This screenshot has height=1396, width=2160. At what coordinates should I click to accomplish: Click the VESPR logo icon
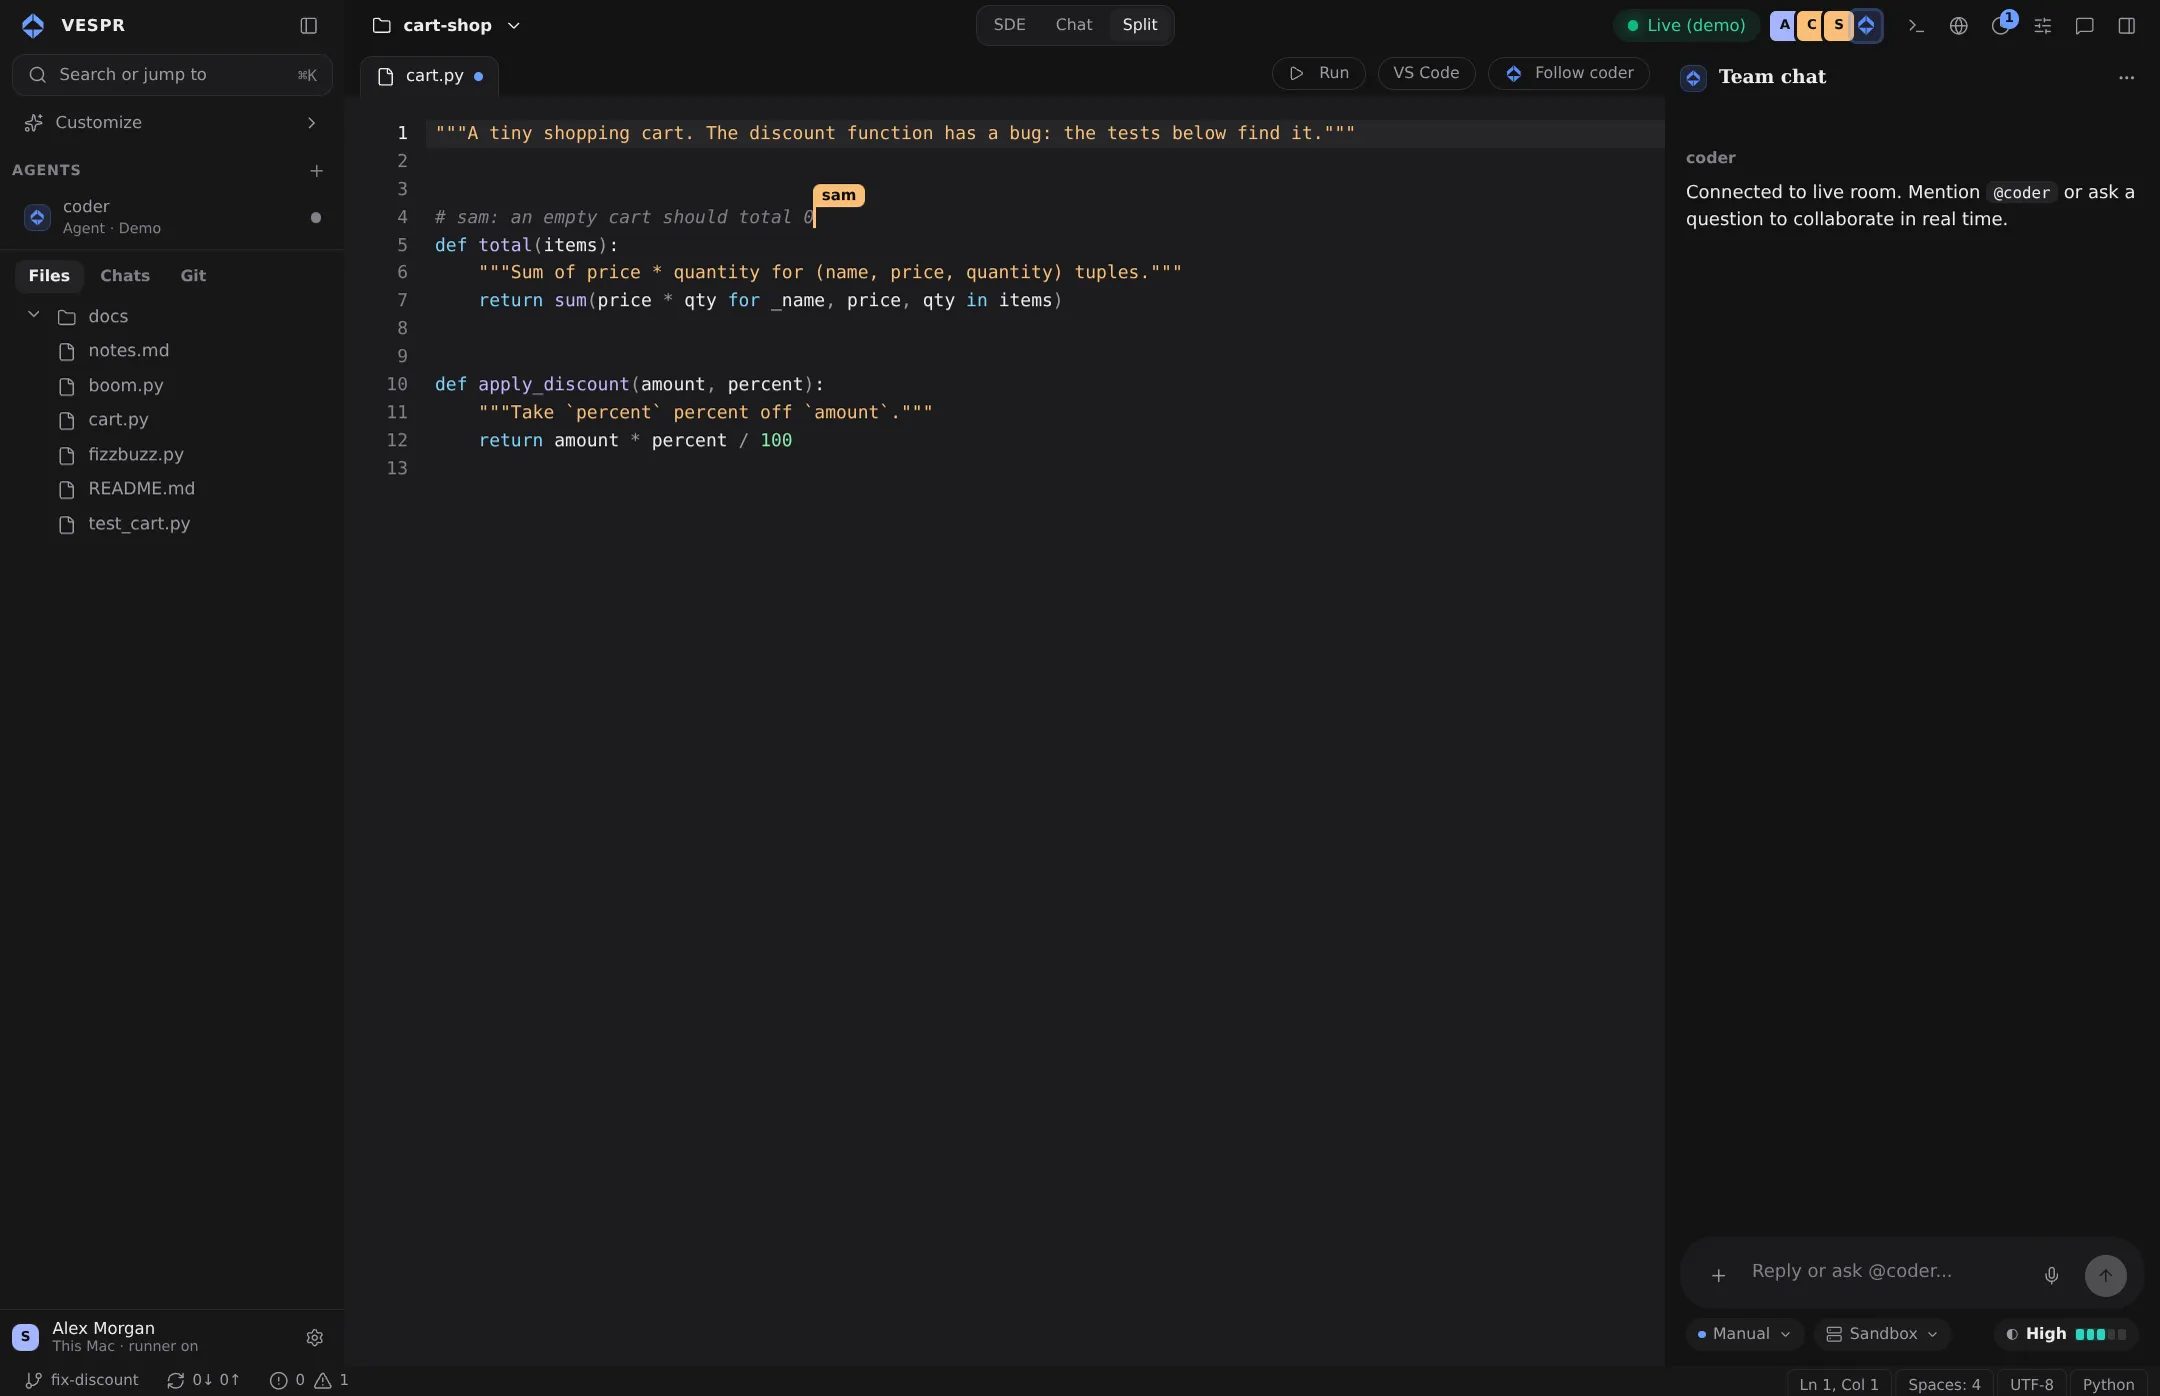[33, 26]
